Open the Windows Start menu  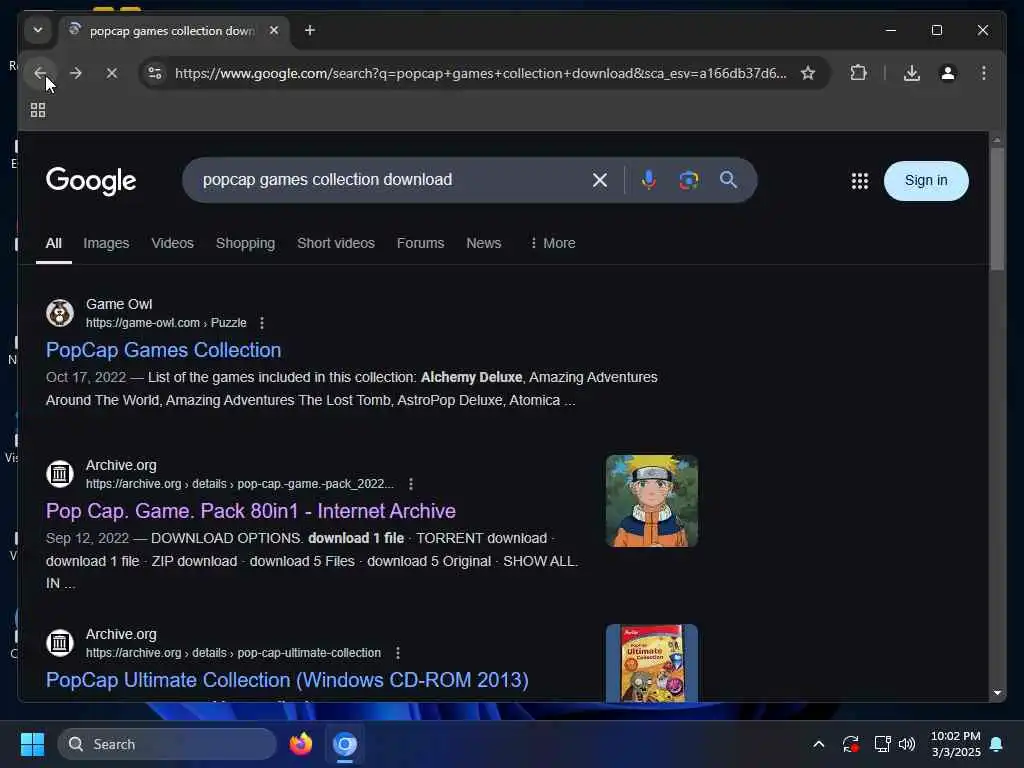(32, 744)
